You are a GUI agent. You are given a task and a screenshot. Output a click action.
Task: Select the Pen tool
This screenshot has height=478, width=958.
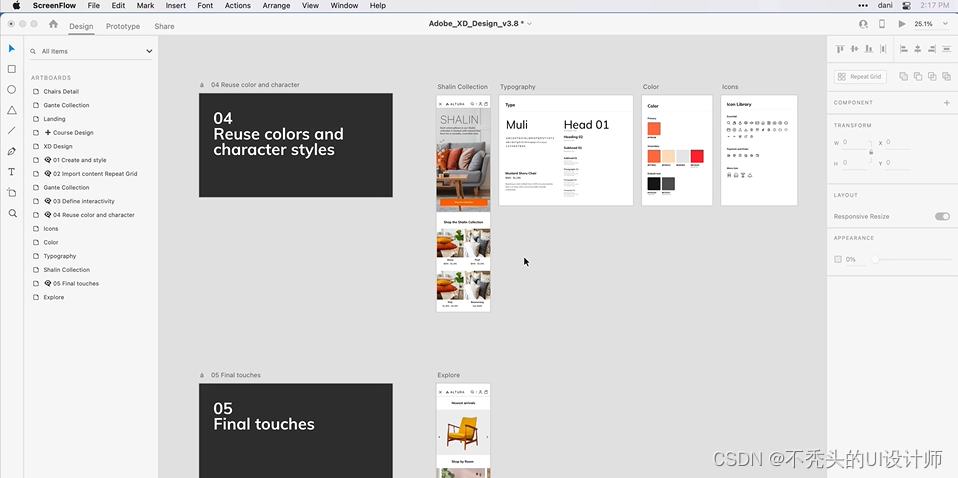pos(12,151)
